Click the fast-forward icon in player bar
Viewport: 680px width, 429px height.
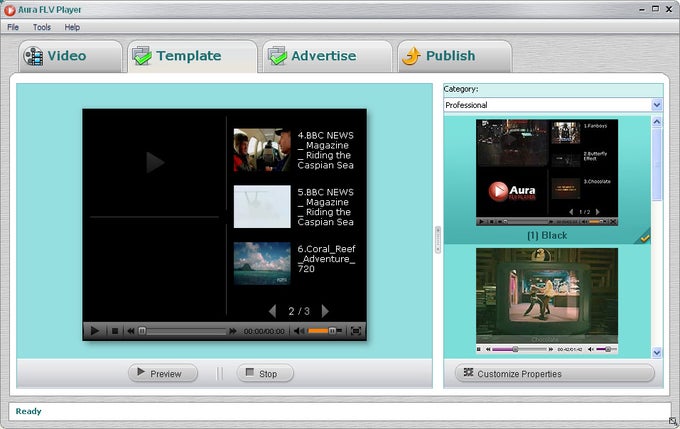coord(233,331)
